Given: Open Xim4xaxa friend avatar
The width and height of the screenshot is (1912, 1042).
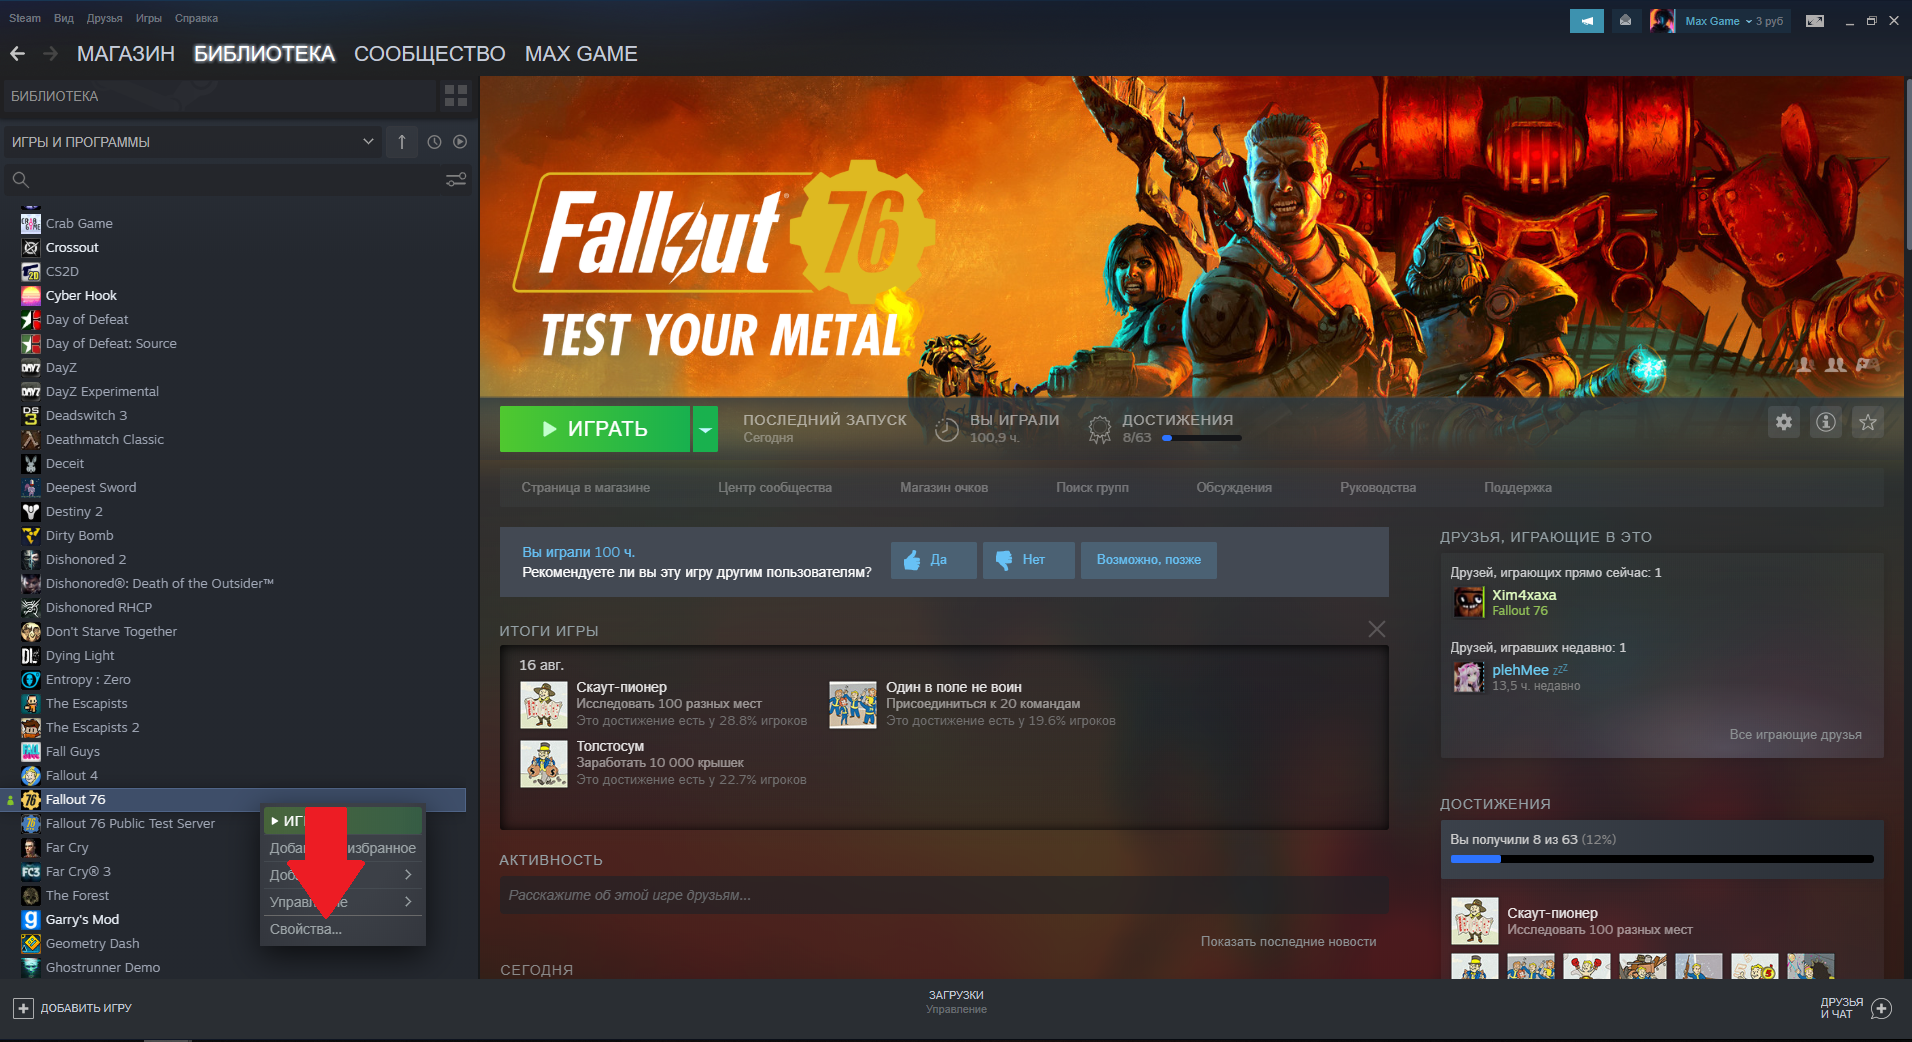Looking at the screenshot, I should coord(1469,602).
